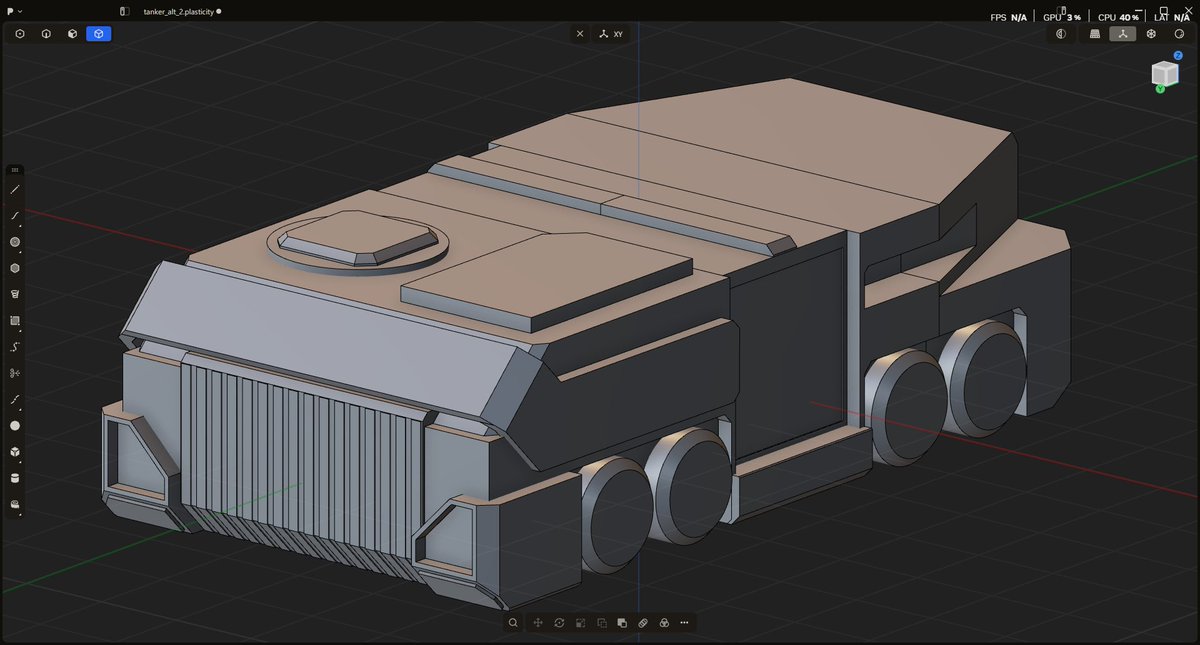
Task: Select the Cylinder tool
Action: tap(15, 478)
